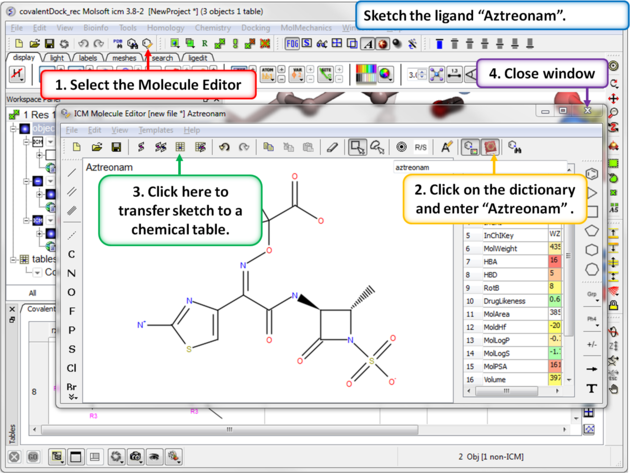This screenshot has height=473, width=630.
Task: Toggle the rectangle selection tool
Action: 357,147
